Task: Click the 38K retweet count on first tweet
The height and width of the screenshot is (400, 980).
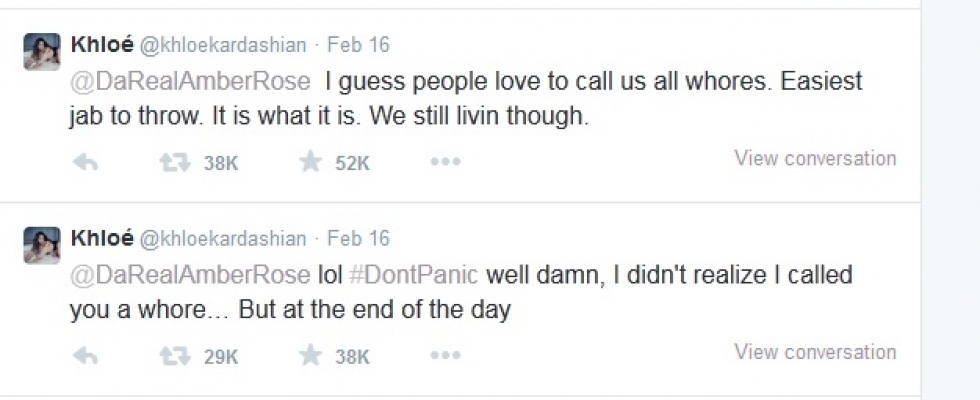Action: click(x=221, y=164)
